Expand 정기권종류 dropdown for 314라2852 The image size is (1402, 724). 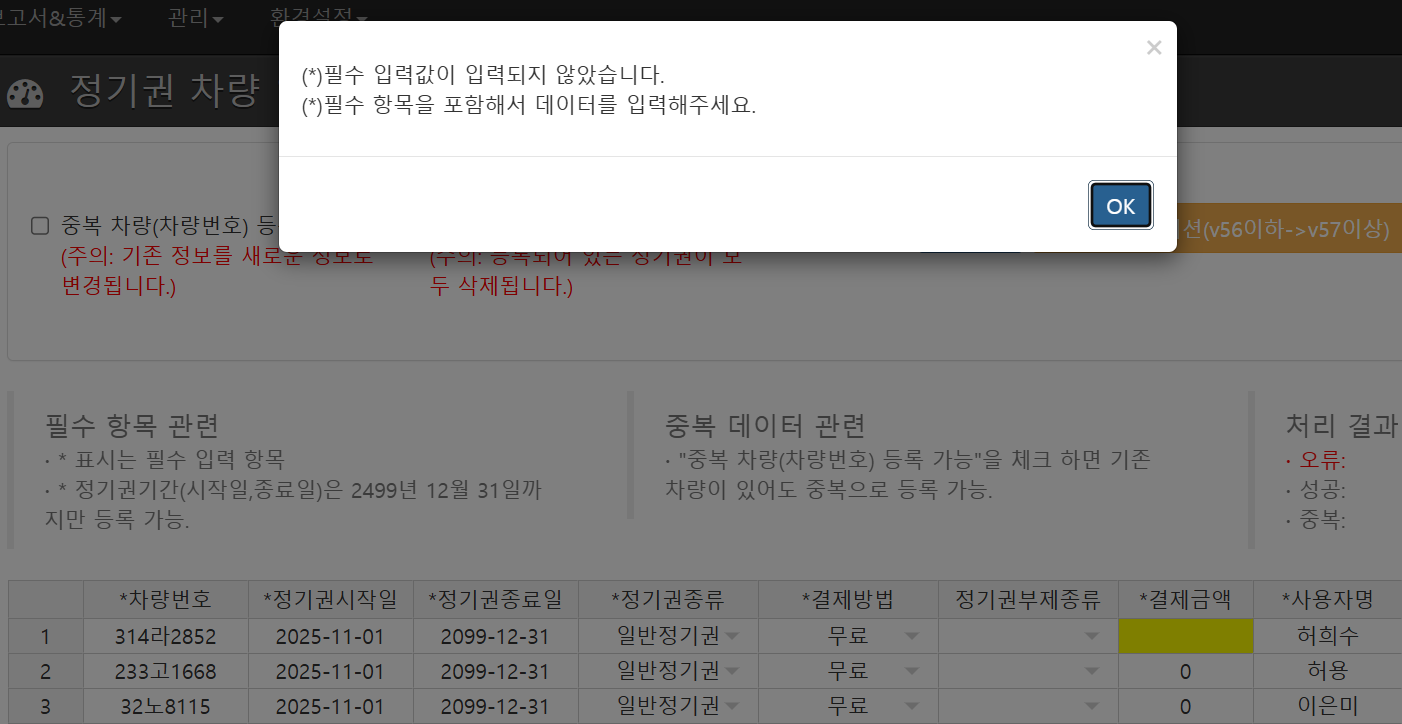pos(733,636)
